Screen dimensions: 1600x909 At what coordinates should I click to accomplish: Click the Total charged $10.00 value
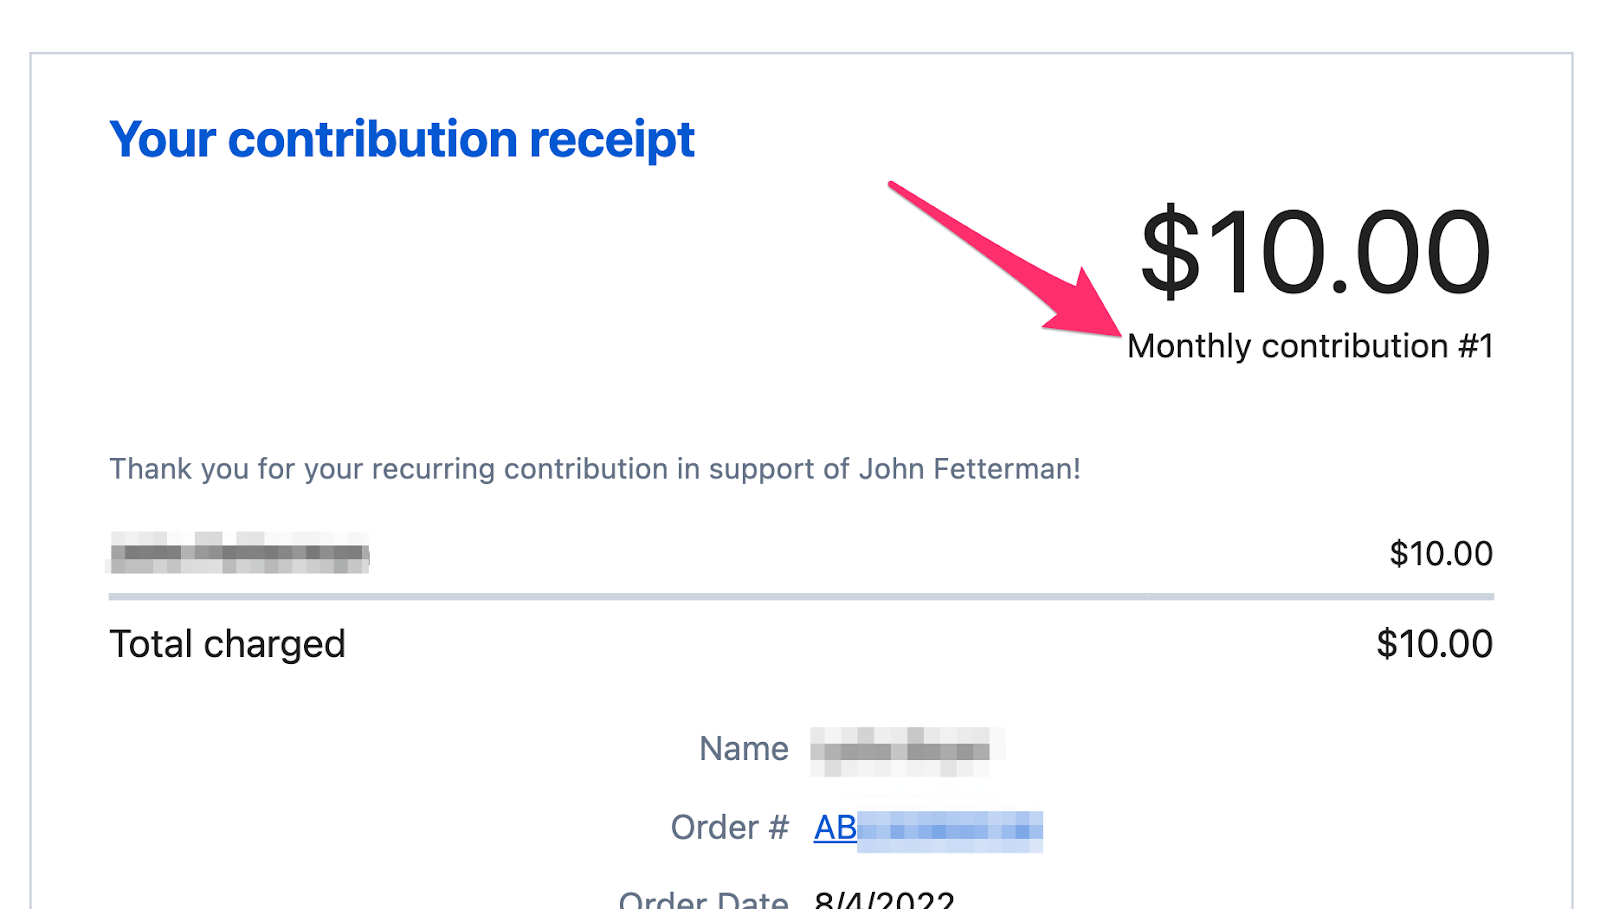tap(1434, 644)
